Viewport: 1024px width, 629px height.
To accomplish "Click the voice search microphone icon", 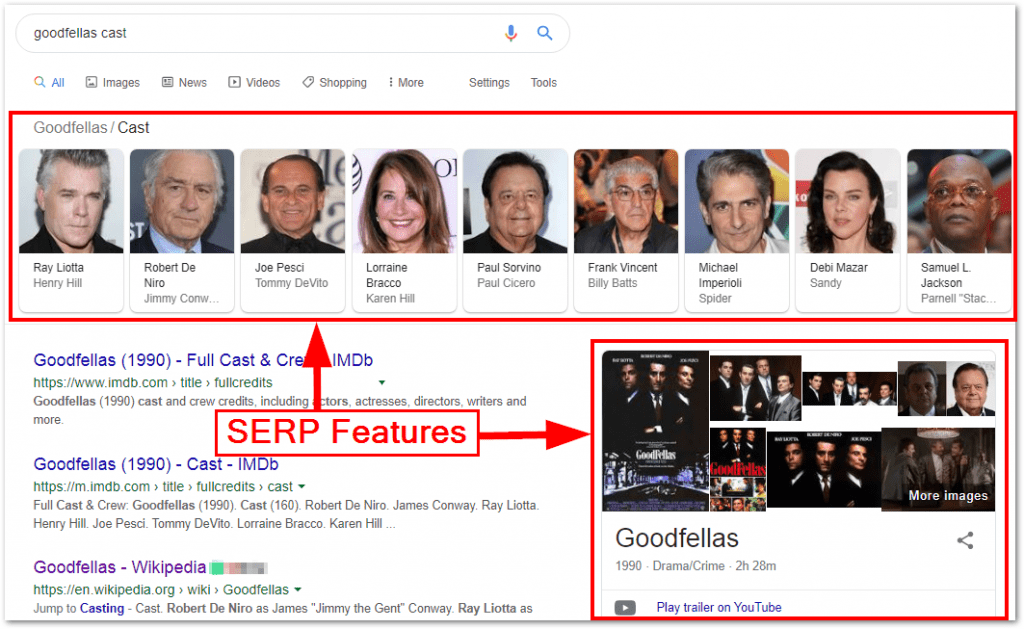I will coord(511,33).
